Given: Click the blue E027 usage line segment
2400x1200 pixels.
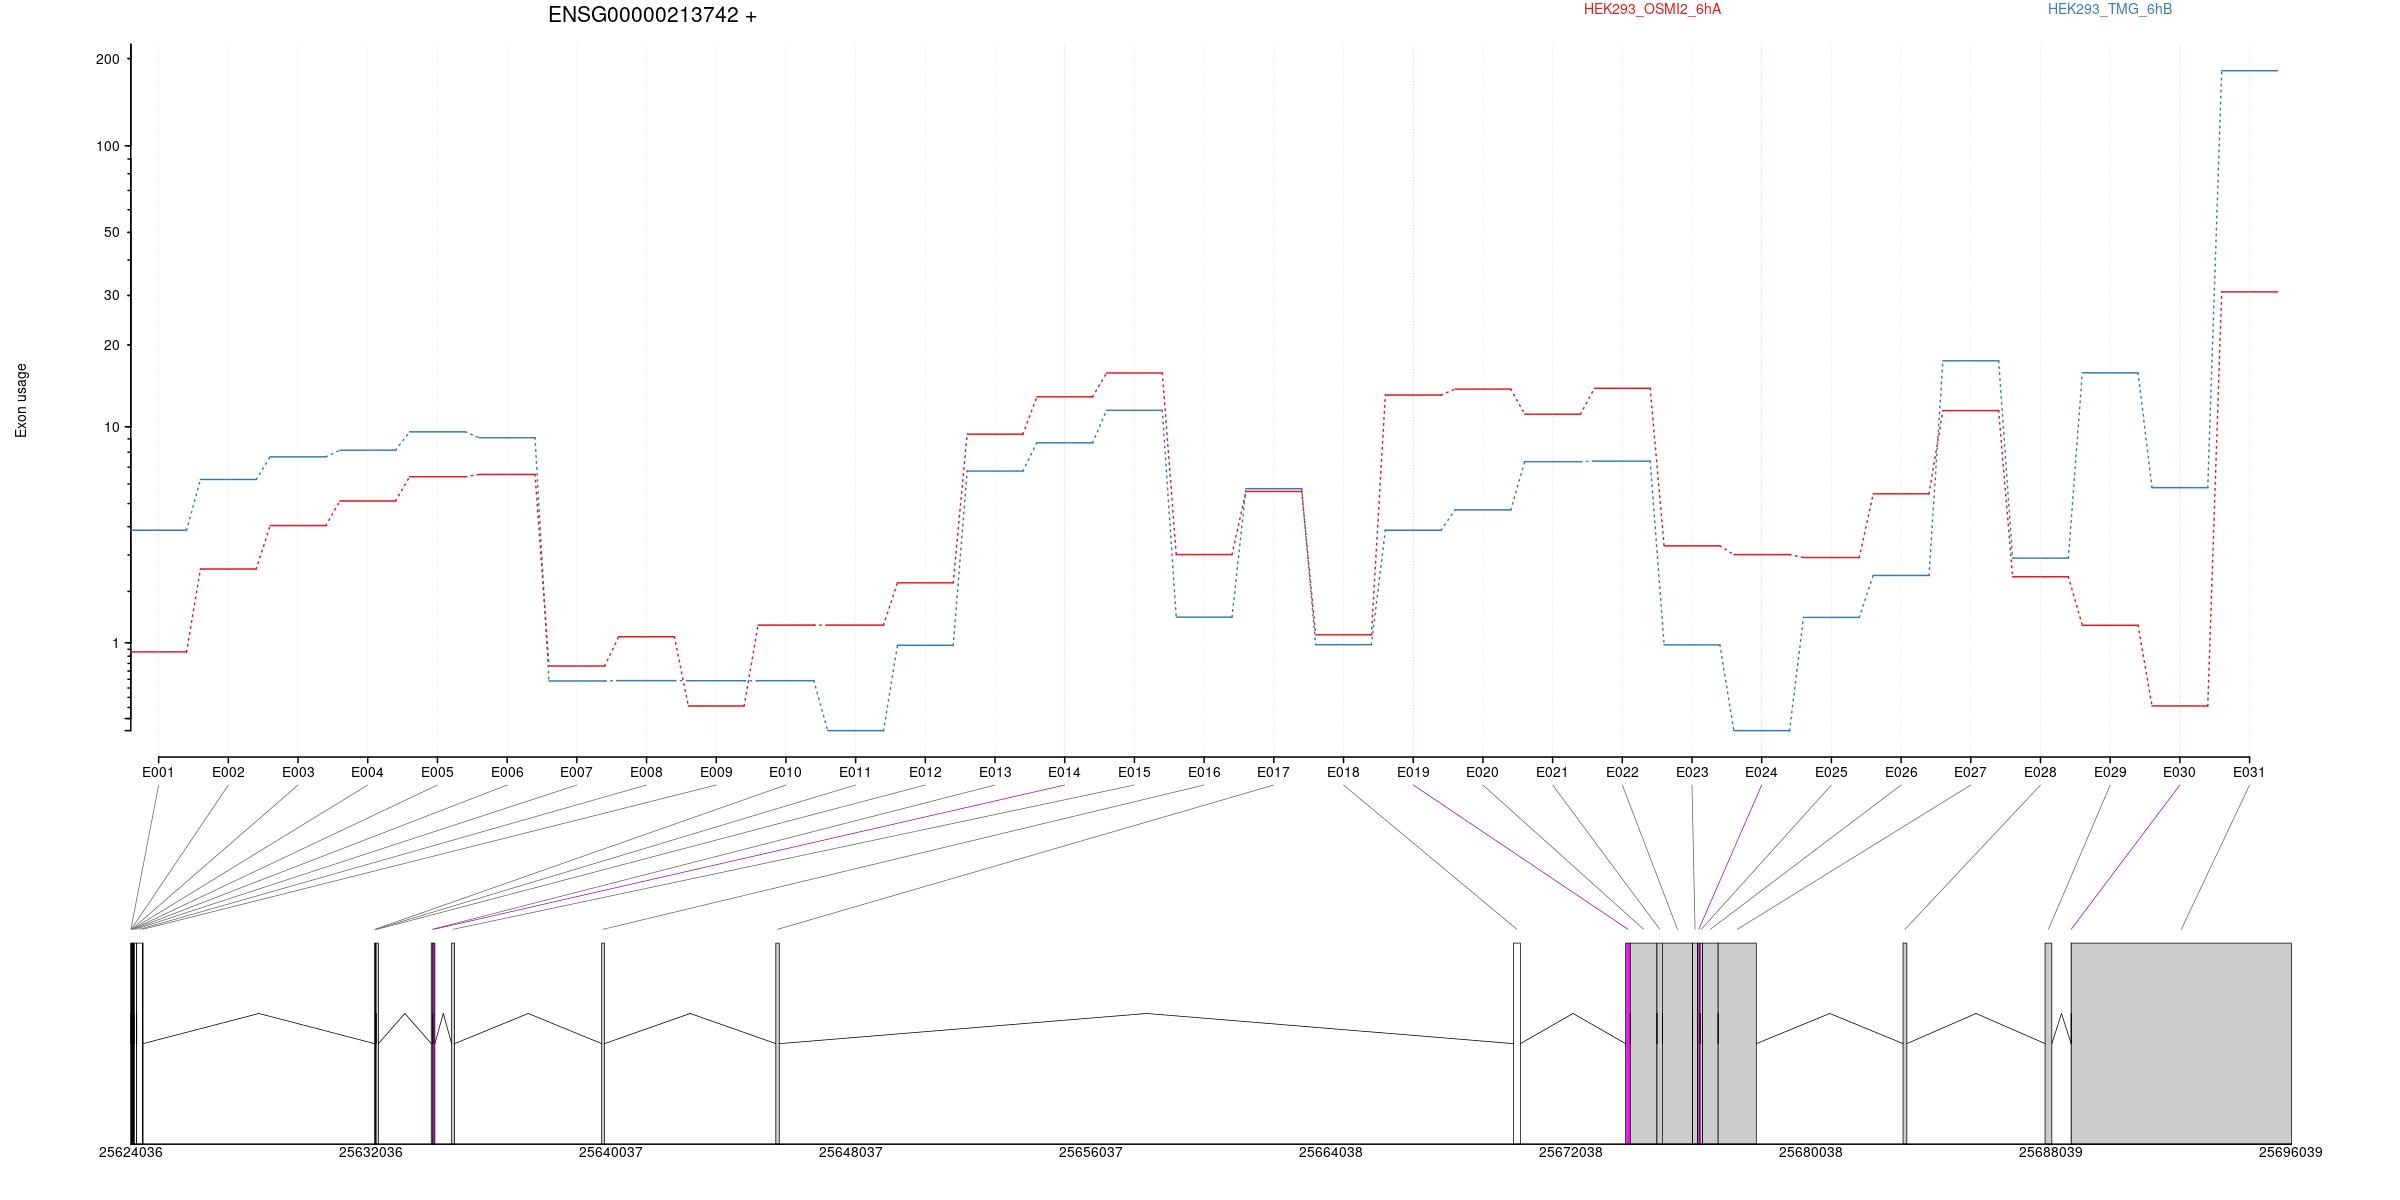Looking at the screenshot, I should (1970, 361).
